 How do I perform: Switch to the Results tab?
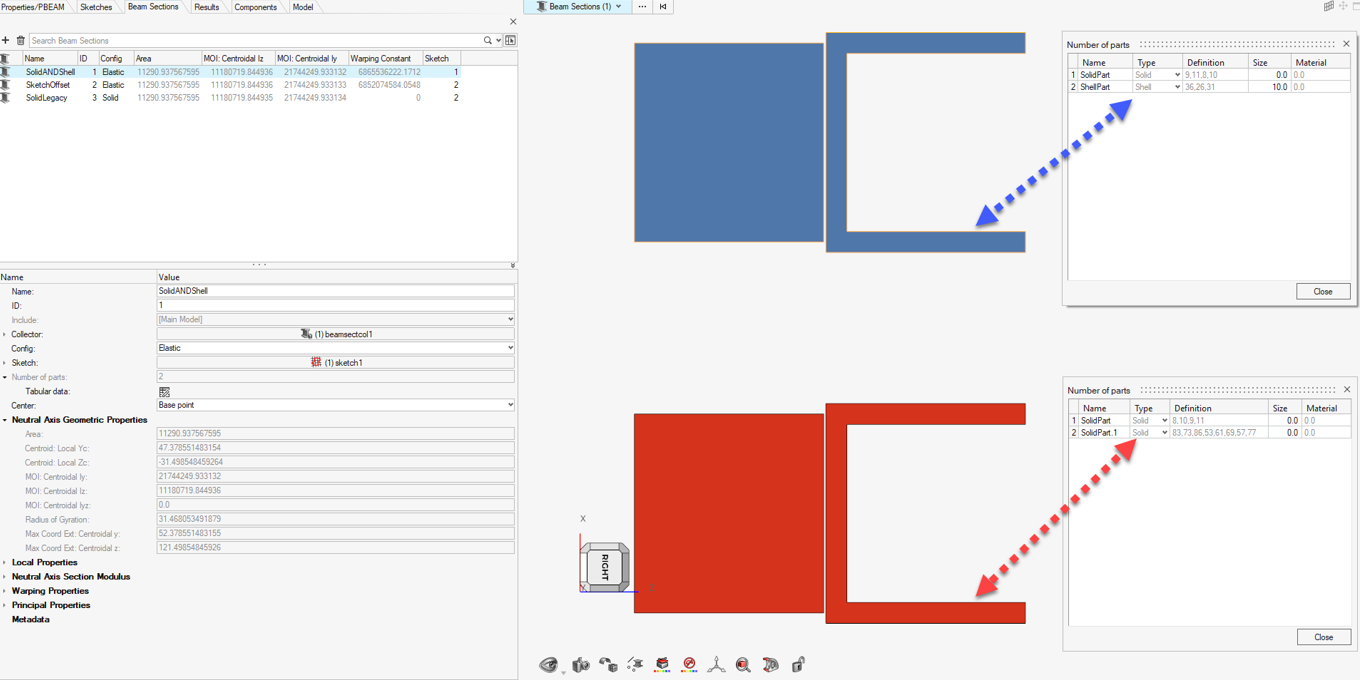pyautogui.click(x=206, y=7)
